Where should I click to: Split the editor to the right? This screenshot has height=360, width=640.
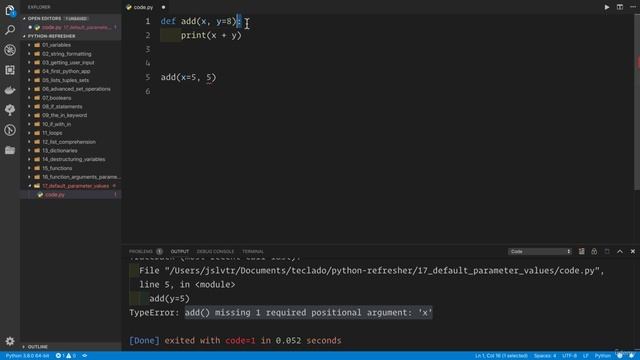(620, 7)
